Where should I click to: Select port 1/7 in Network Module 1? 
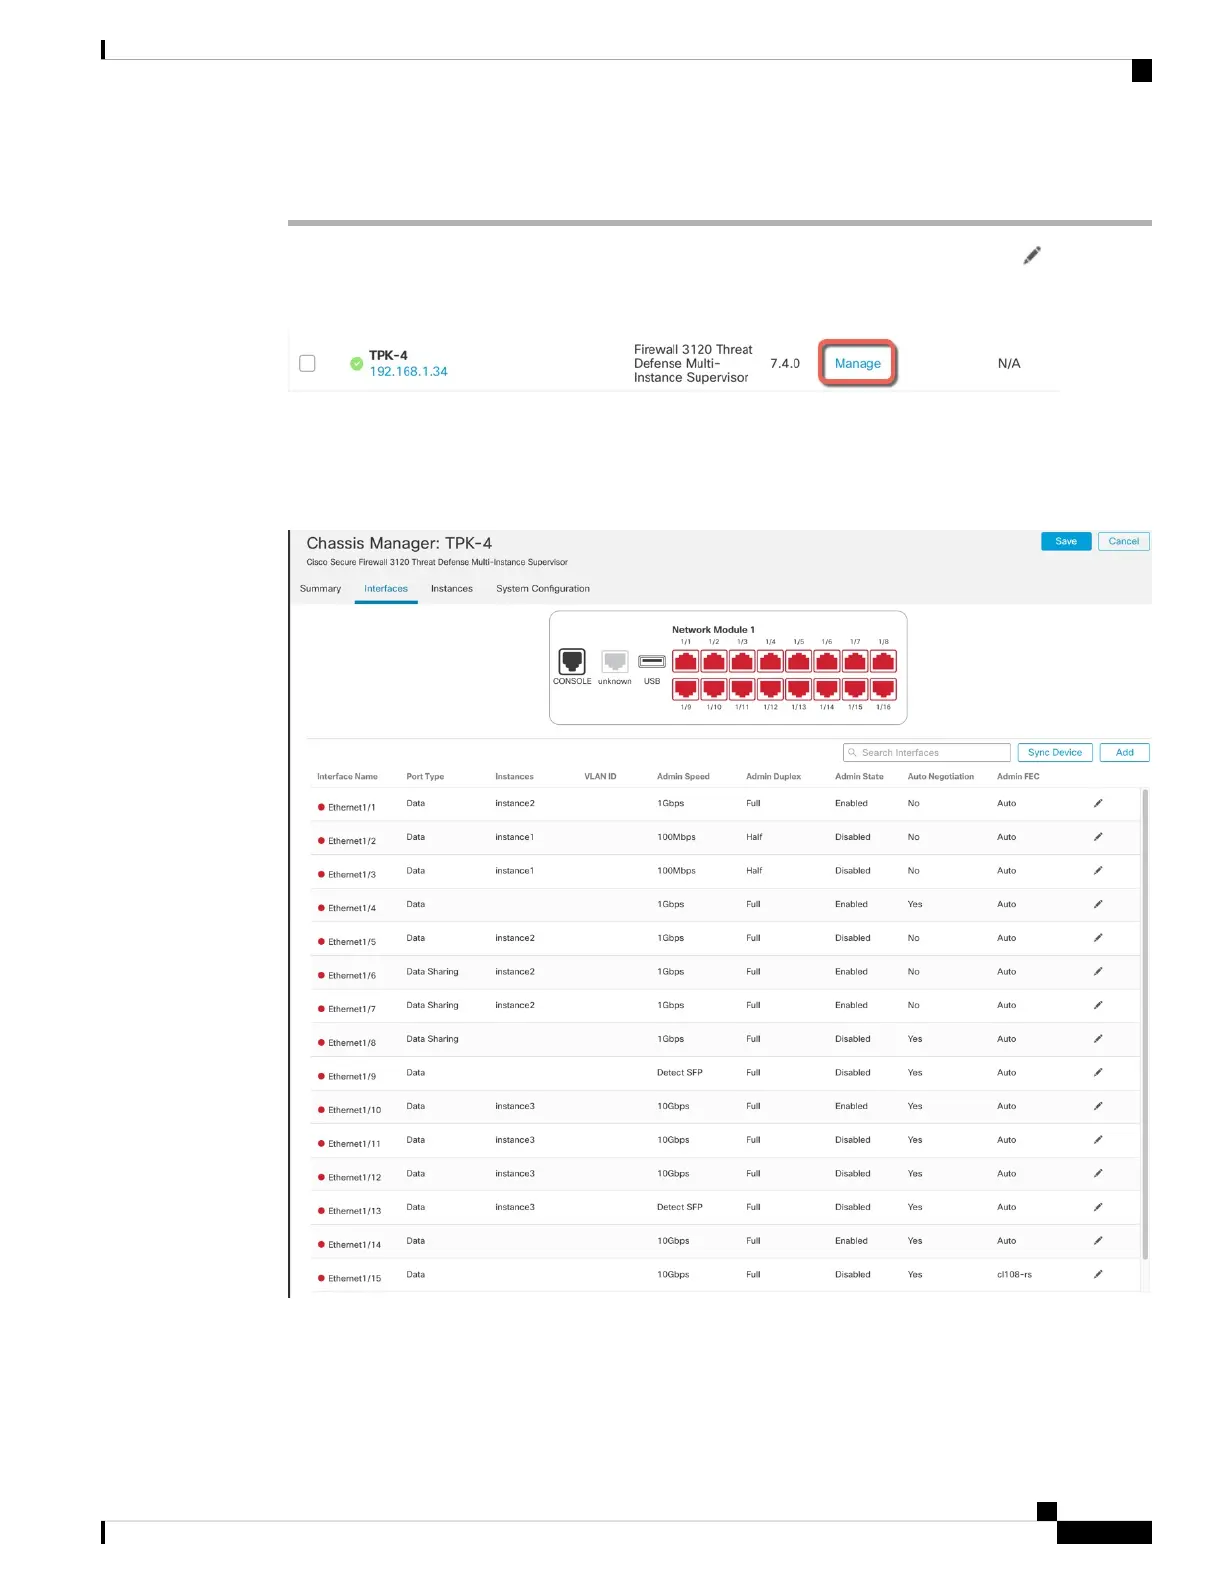(855, 661)
